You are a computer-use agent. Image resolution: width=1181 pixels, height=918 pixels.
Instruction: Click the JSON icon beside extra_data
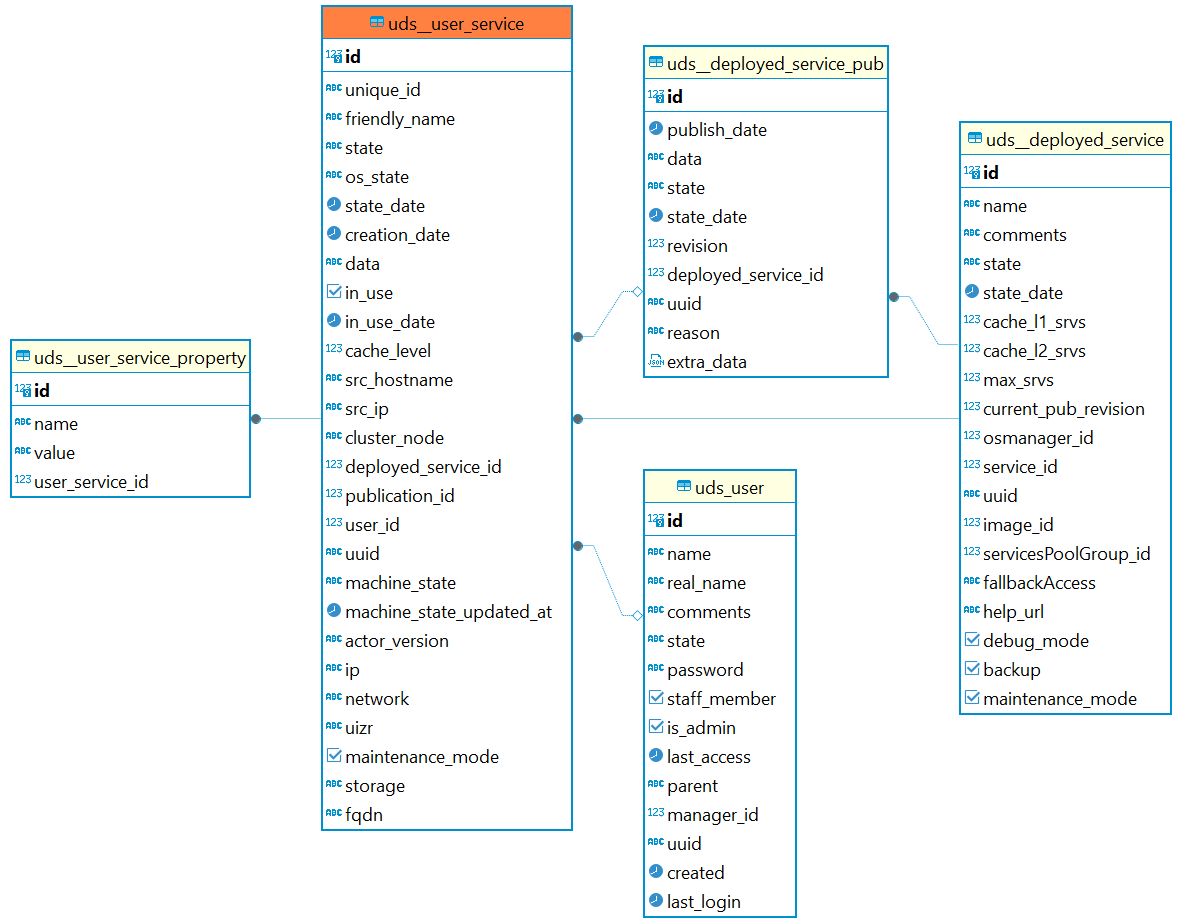tap(655, 361)
